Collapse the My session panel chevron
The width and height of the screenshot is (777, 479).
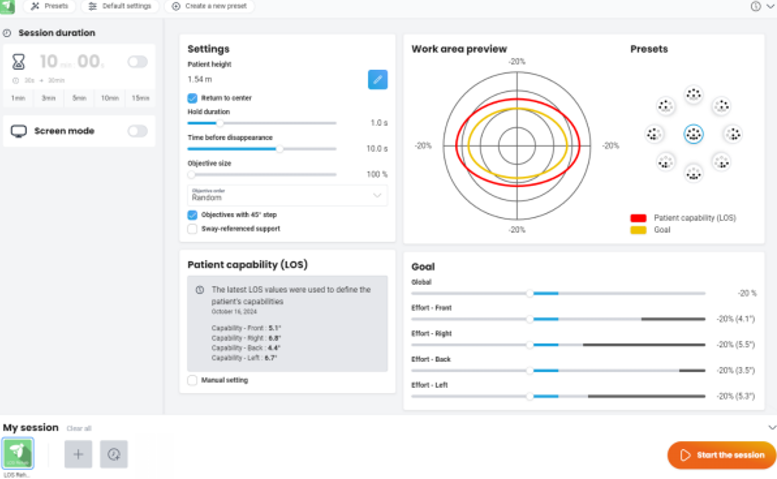(769, 427)
